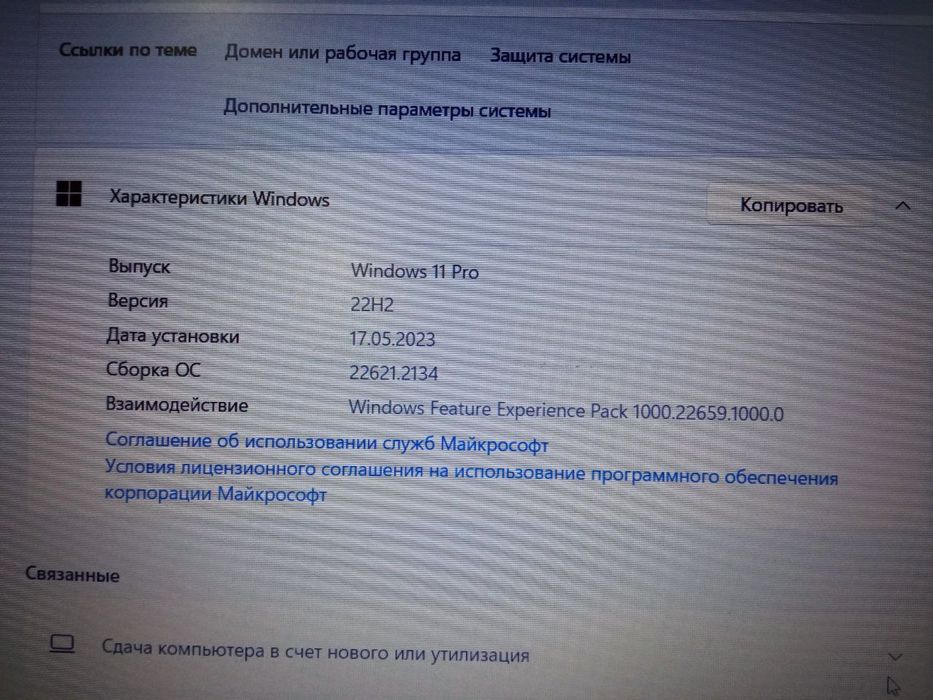
Task: Open Защита системы link
Action: (560, 57)
